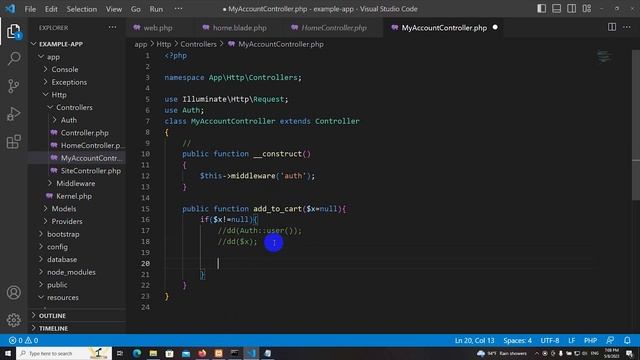Expand the Models folder
This screenshot has width=640, height=360.
pyautogui.click(x=64, y=209)
